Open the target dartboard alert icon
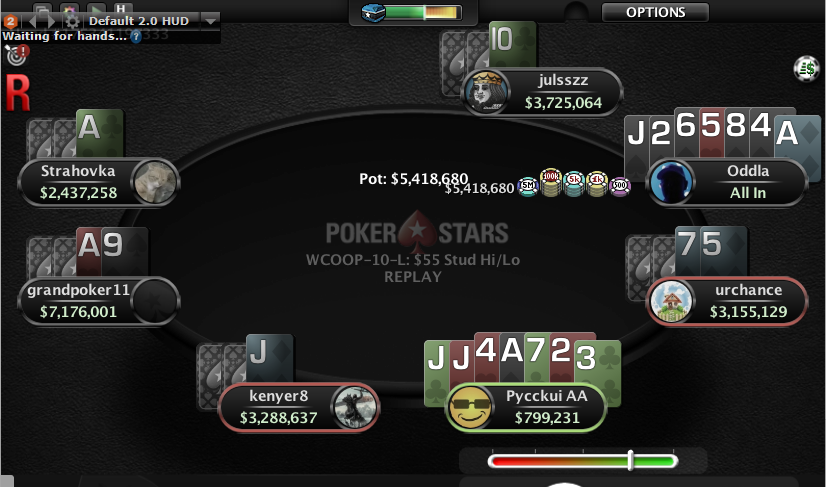 click(x=16, y=55)
